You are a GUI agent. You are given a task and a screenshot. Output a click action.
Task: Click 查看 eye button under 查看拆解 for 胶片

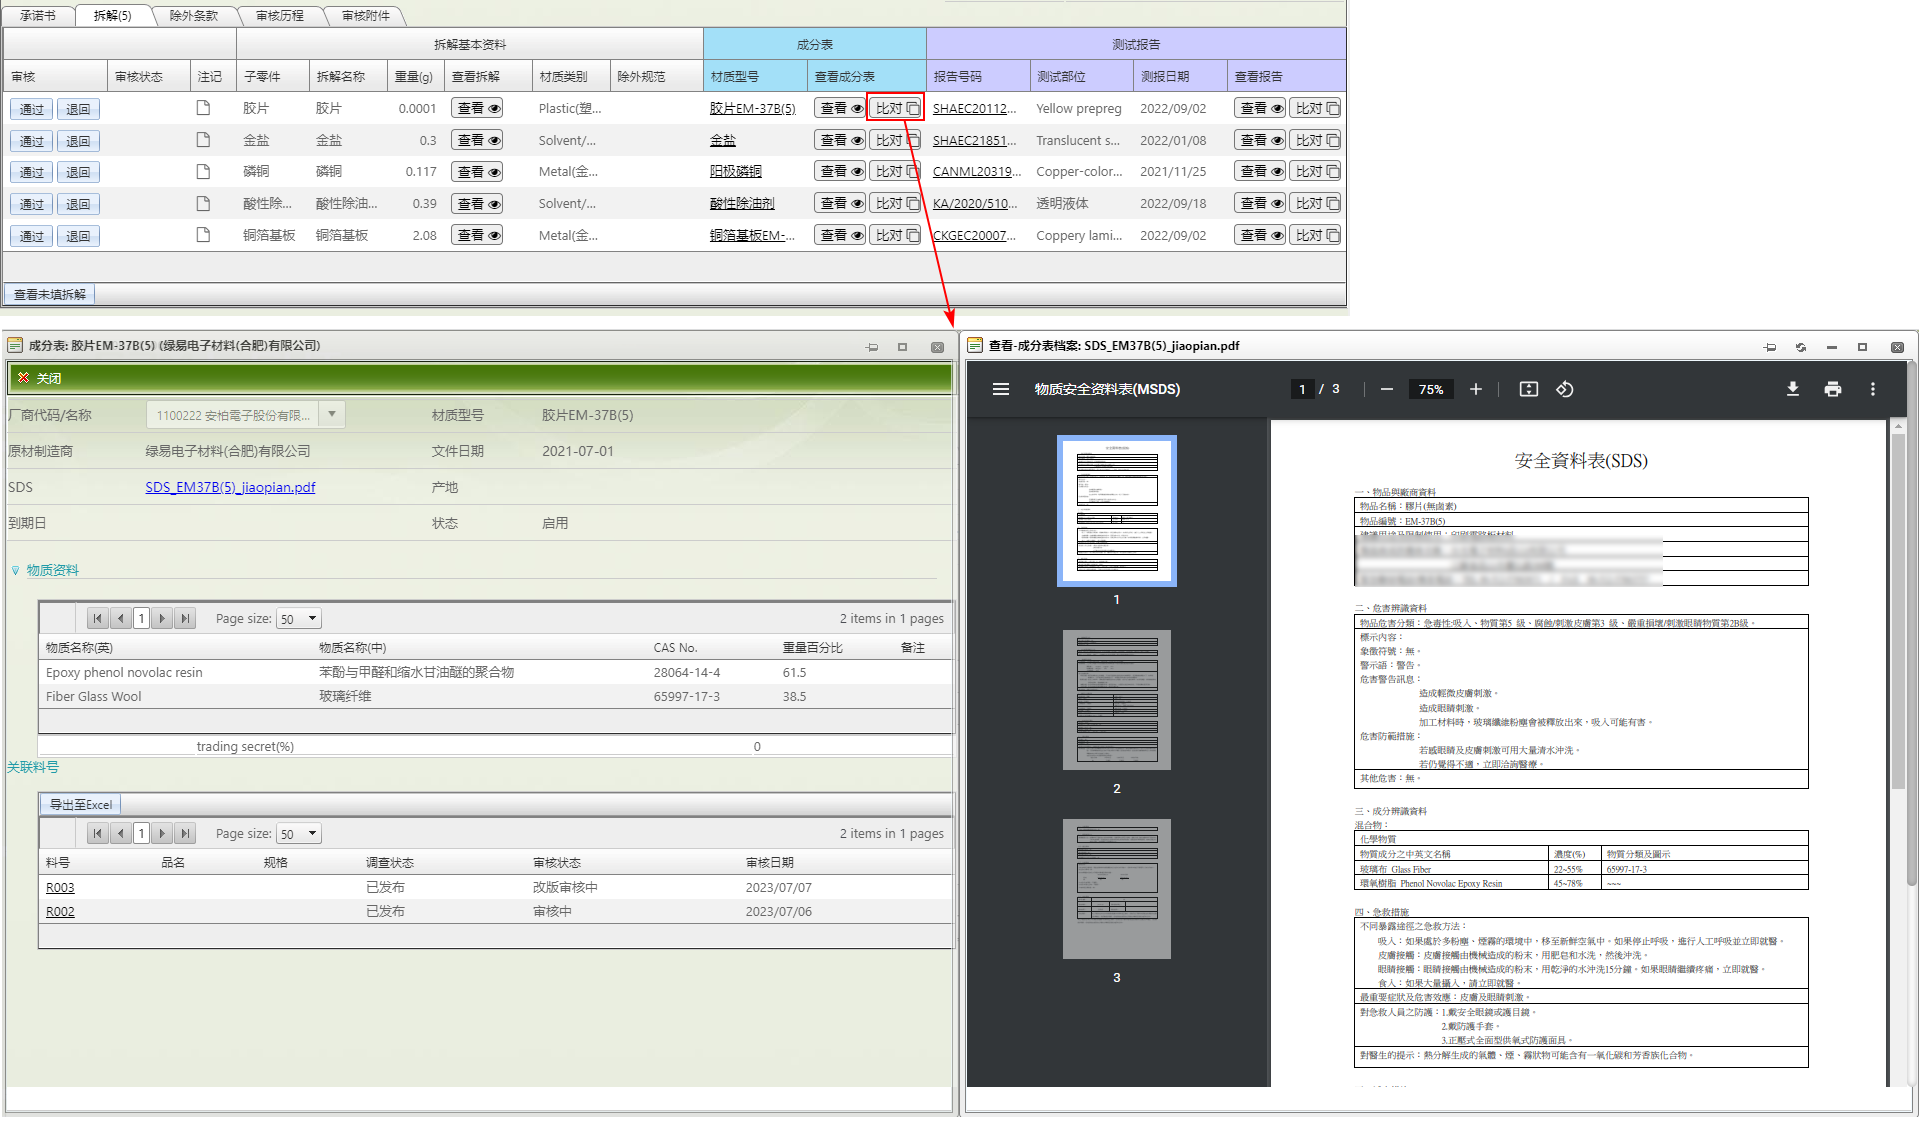click(x=478, y=108)
